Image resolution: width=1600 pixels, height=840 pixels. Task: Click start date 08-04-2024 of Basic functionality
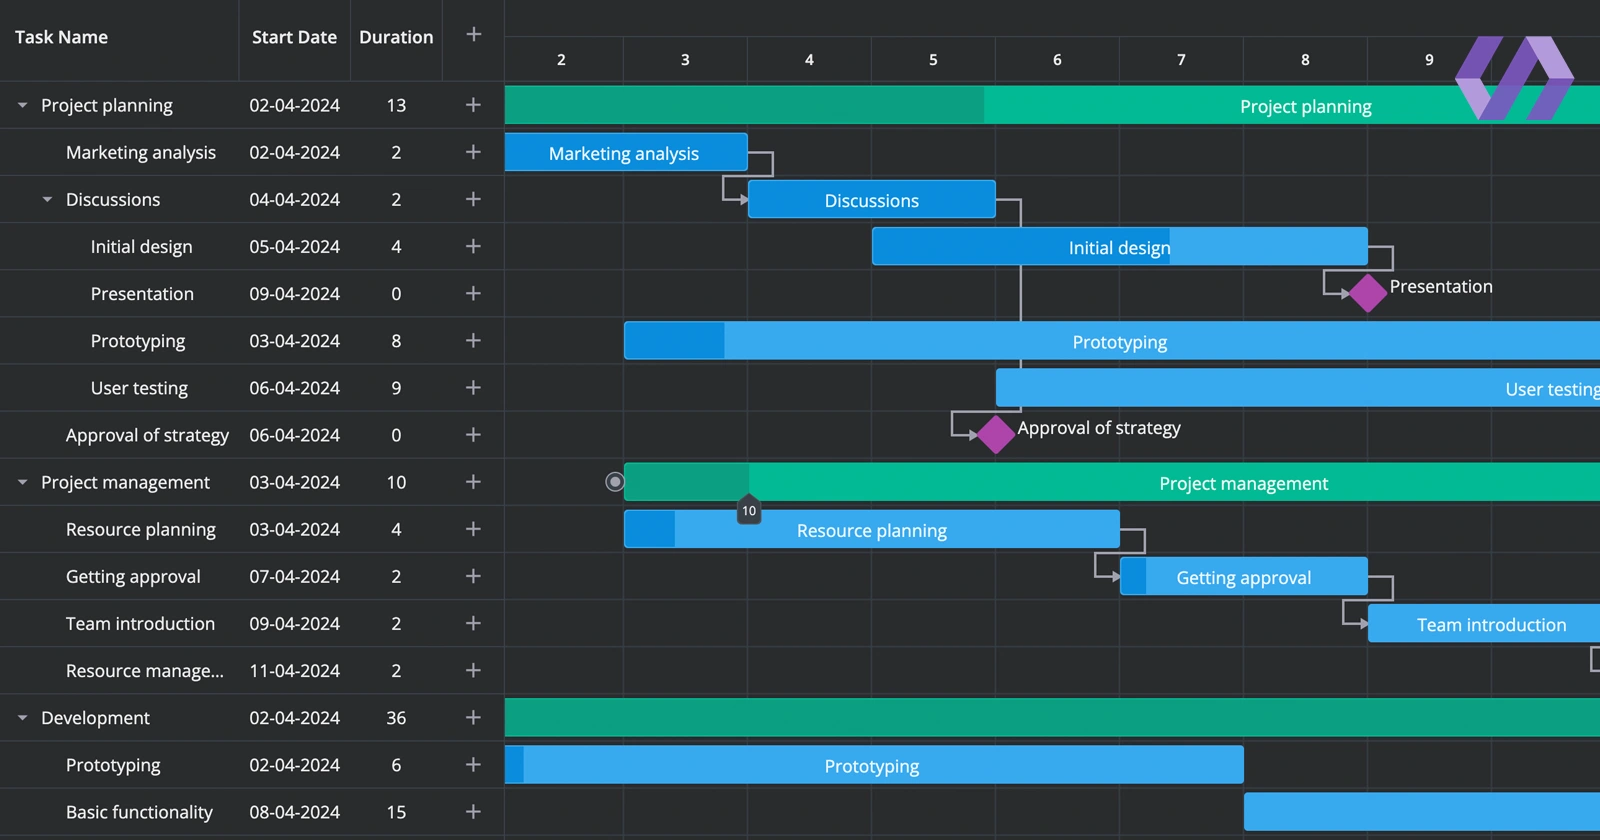(x=294, y=811)
